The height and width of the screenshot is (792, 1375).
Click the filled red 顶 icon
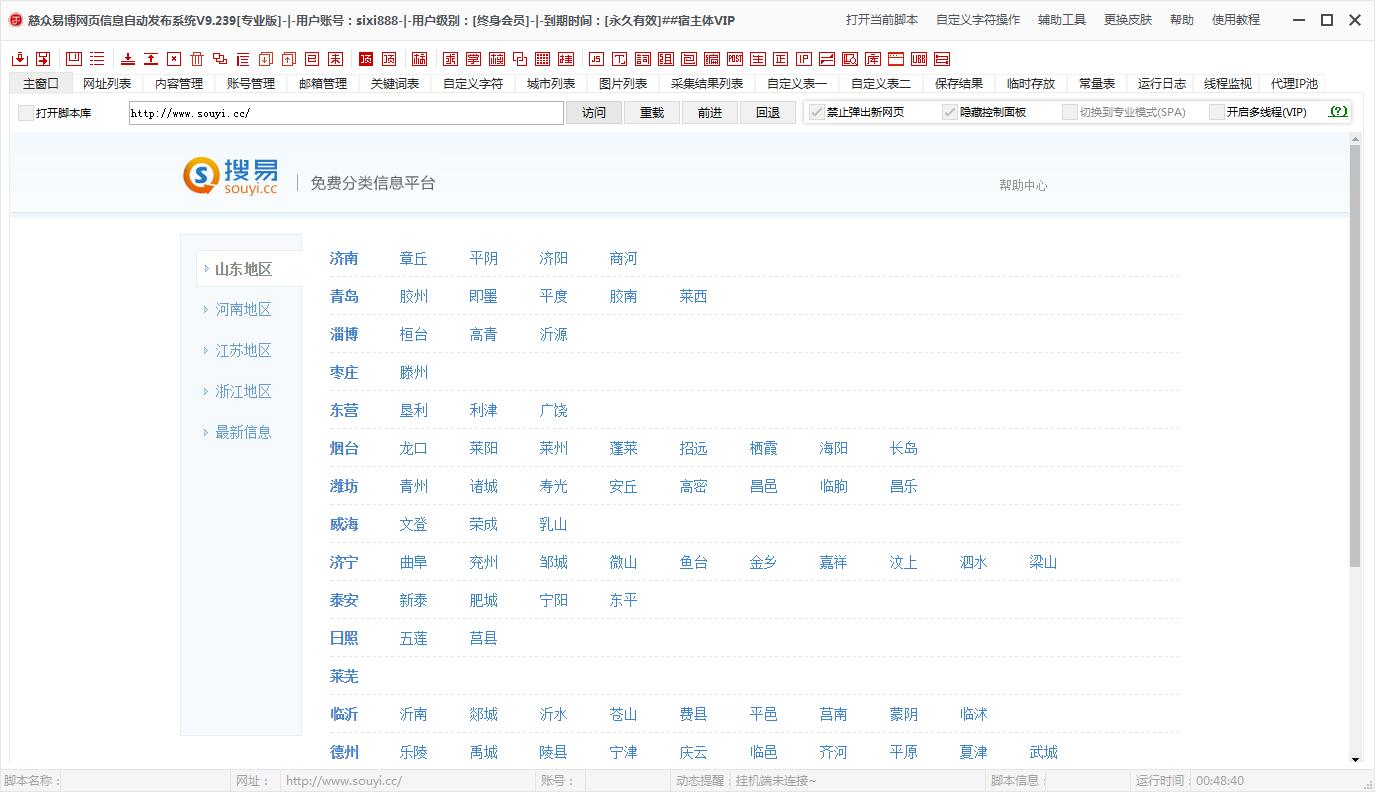(365, 59)
